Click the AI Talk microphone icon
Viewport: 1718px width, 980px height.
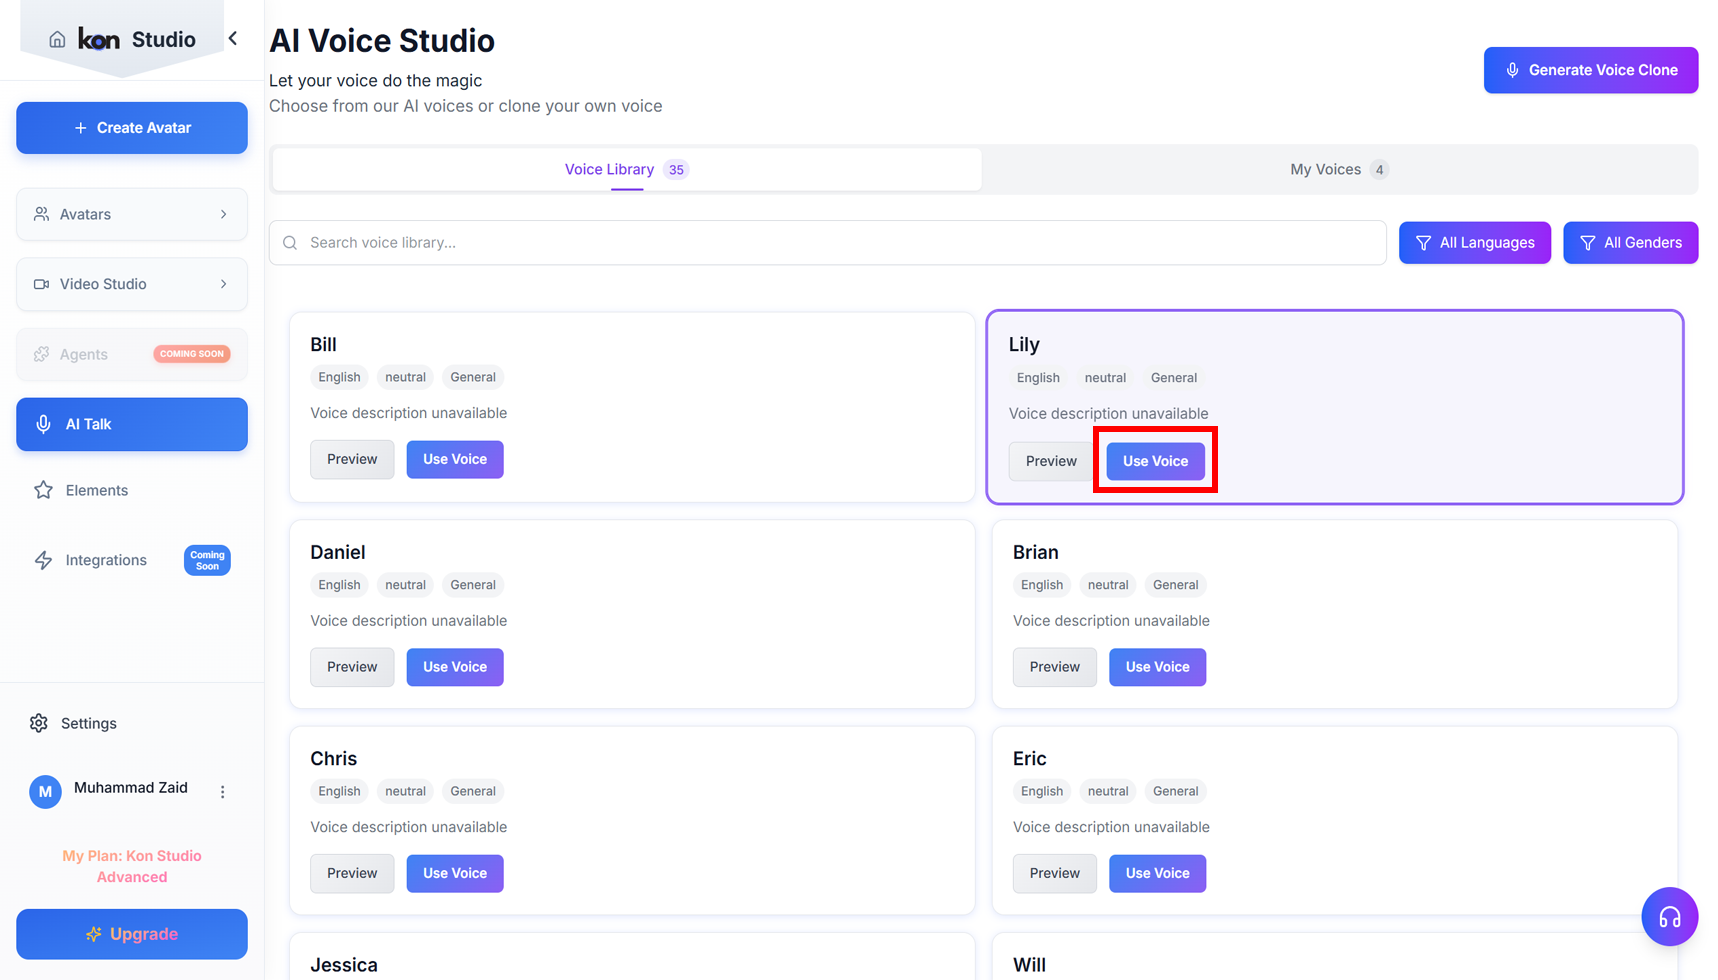pos(43,424)
